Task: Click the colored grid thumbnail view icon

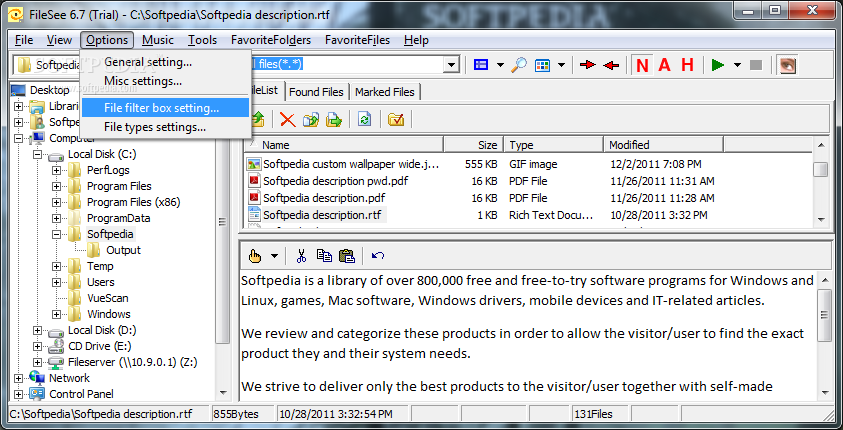Action: [x=542, y=65]
